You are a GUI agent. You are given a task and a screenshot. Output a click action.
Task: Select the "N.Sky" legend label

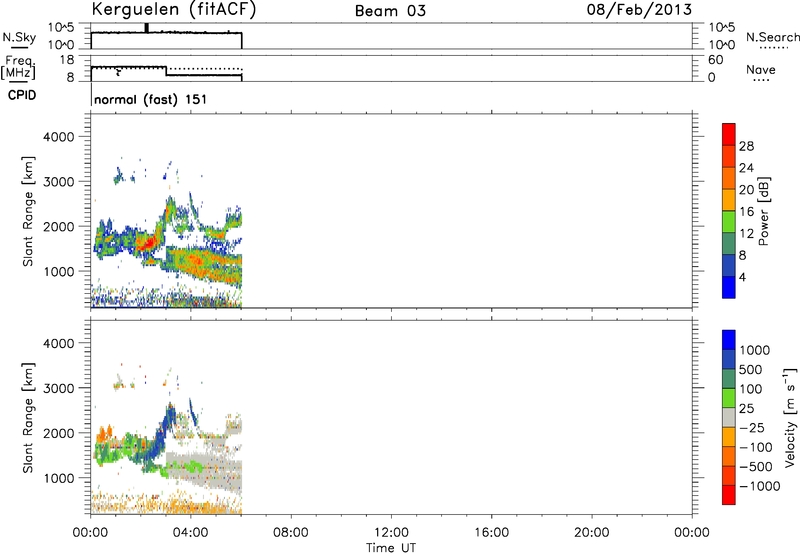coord(19,37)
